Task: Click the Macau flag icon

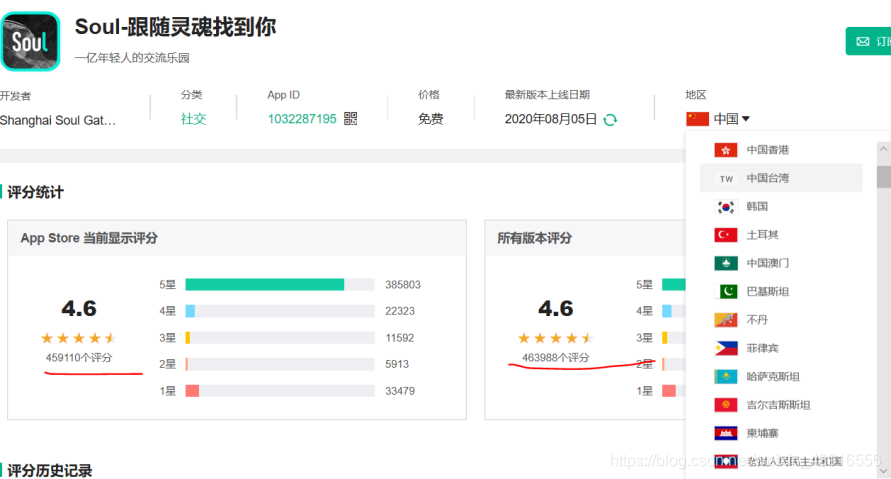Action: (x=726, y=263)
